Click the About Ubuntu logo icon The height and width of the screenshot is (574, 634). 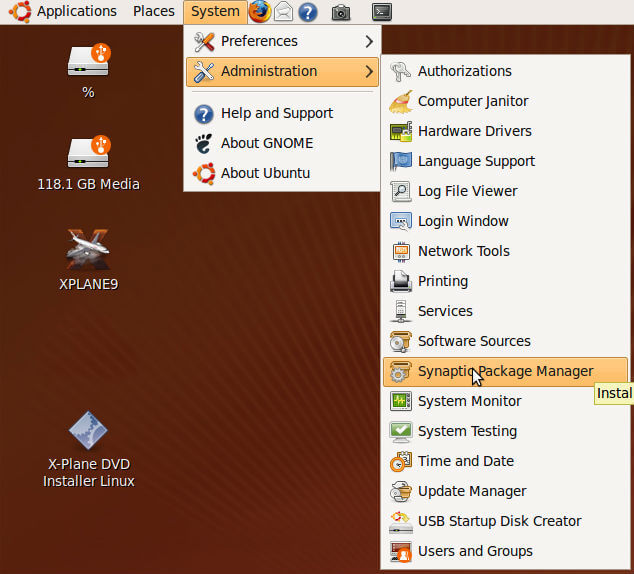pyautogui.click(x=204, y=173)
